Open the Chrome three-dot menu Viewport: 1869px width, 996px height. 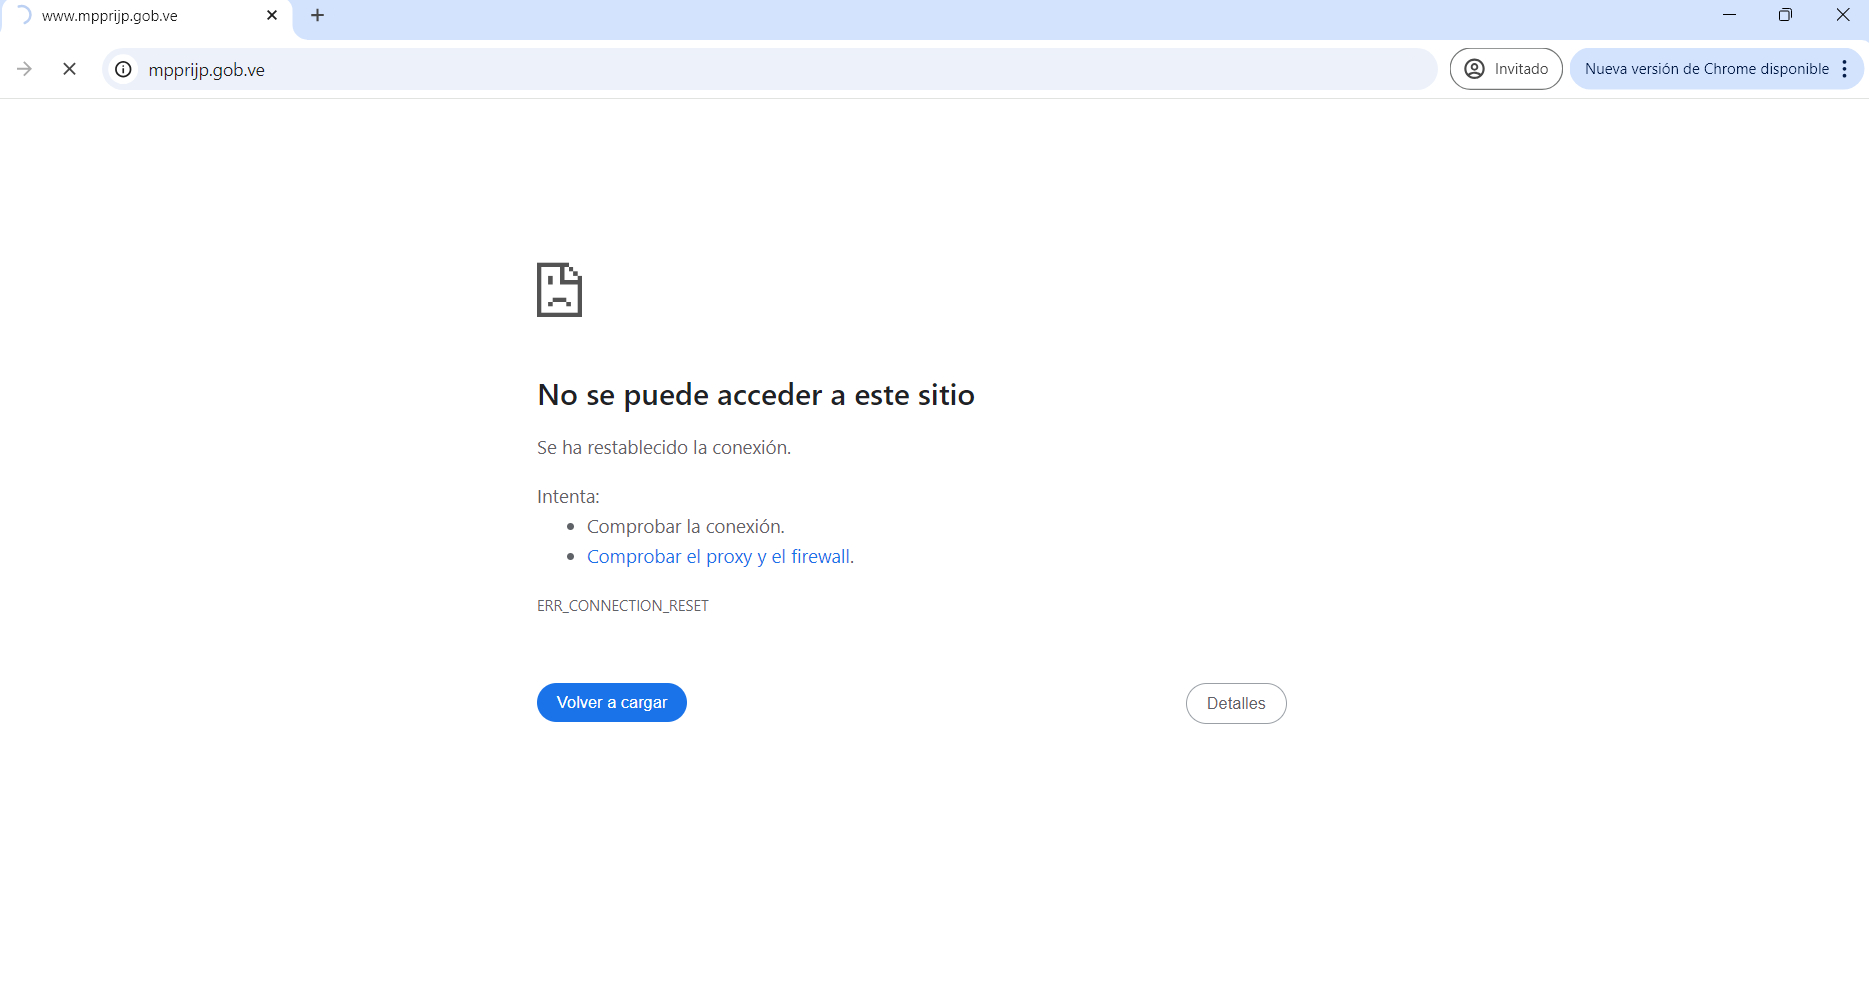(x=1845, y=69)
